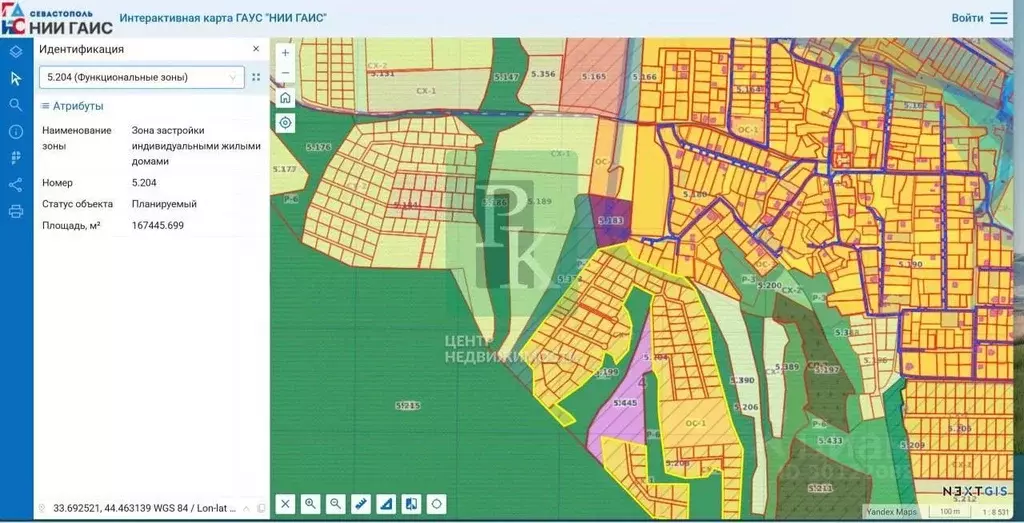Close the Идентификация panel
This screenshot has height=523, width=1024.
pyautogui.click(x=256, y=48)
